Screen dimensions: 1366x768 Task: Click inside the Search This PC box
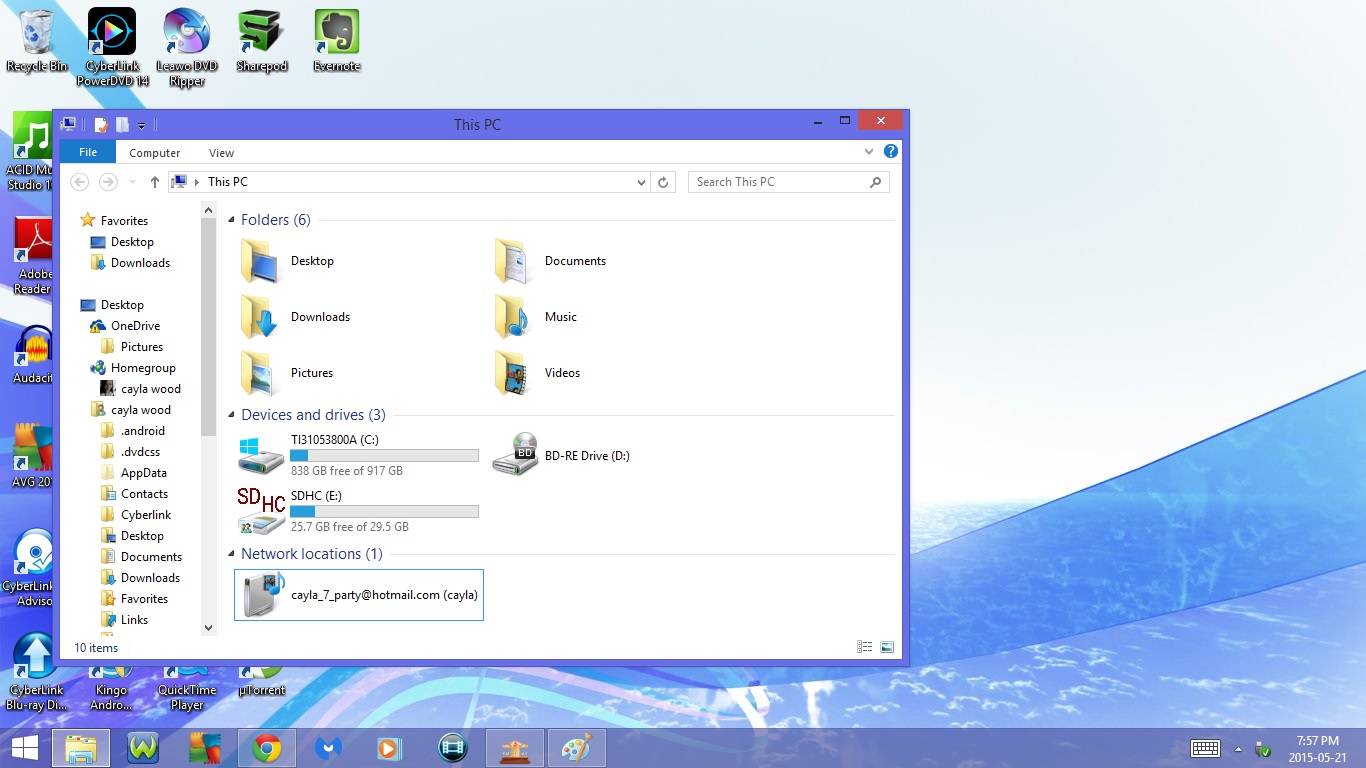(788, 182)
